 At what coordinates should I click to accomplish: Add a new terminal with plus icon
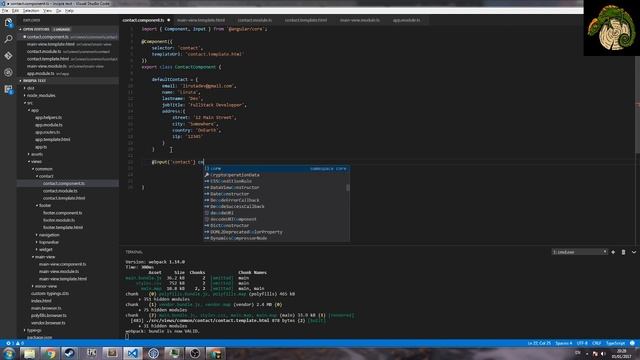613,252
